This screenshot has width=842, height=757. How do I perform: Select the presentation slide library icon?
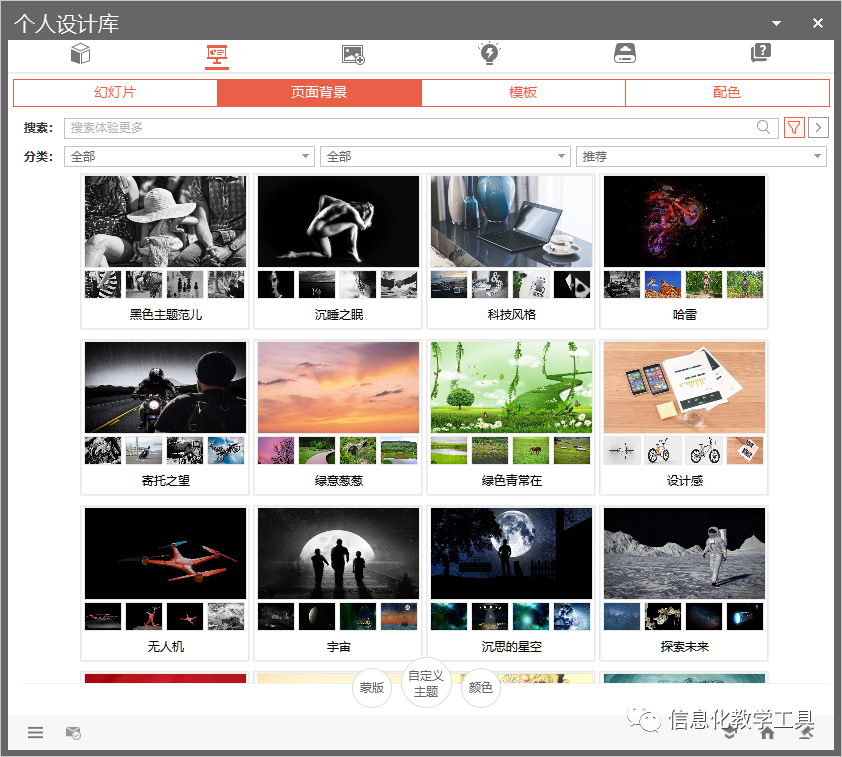pyautogui.click(x=217, y=55)
